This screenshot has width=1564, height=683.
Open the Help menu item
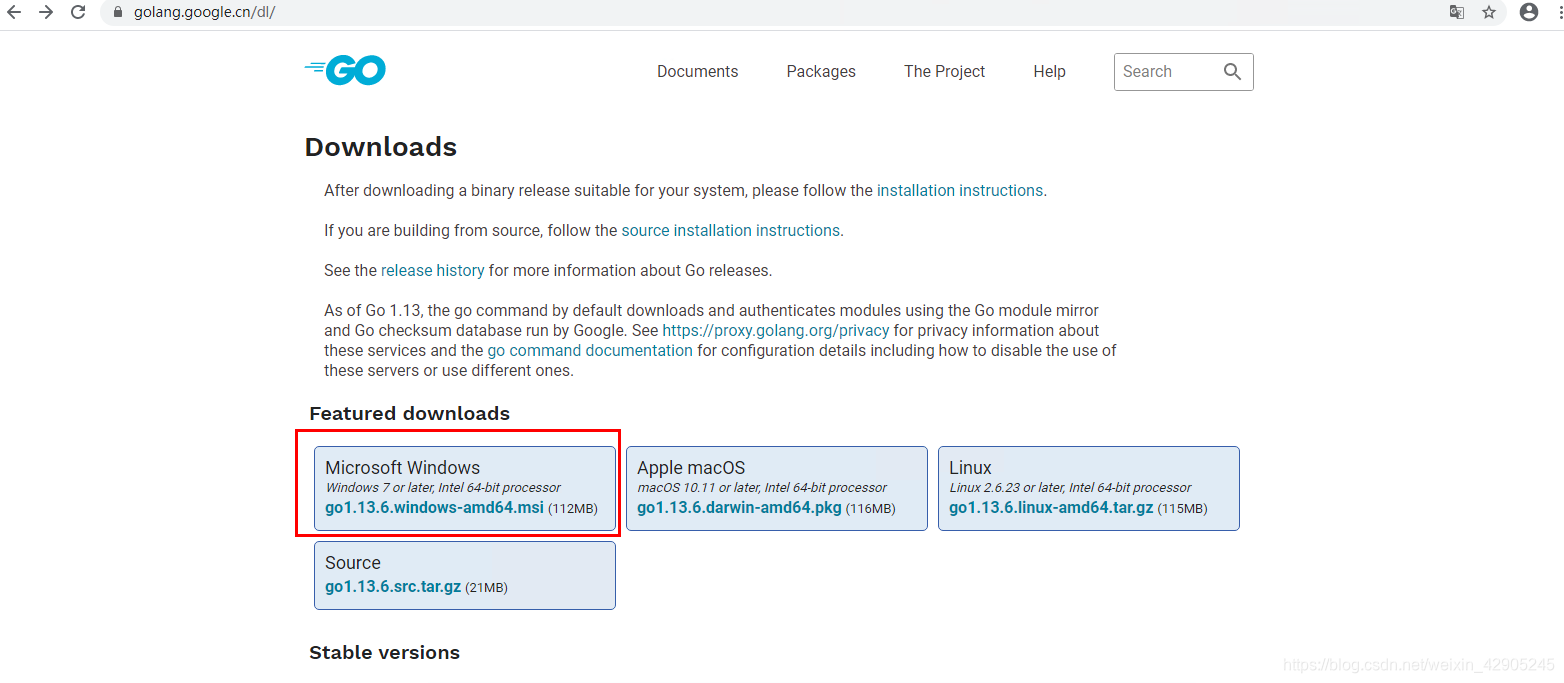(1049, 71)
